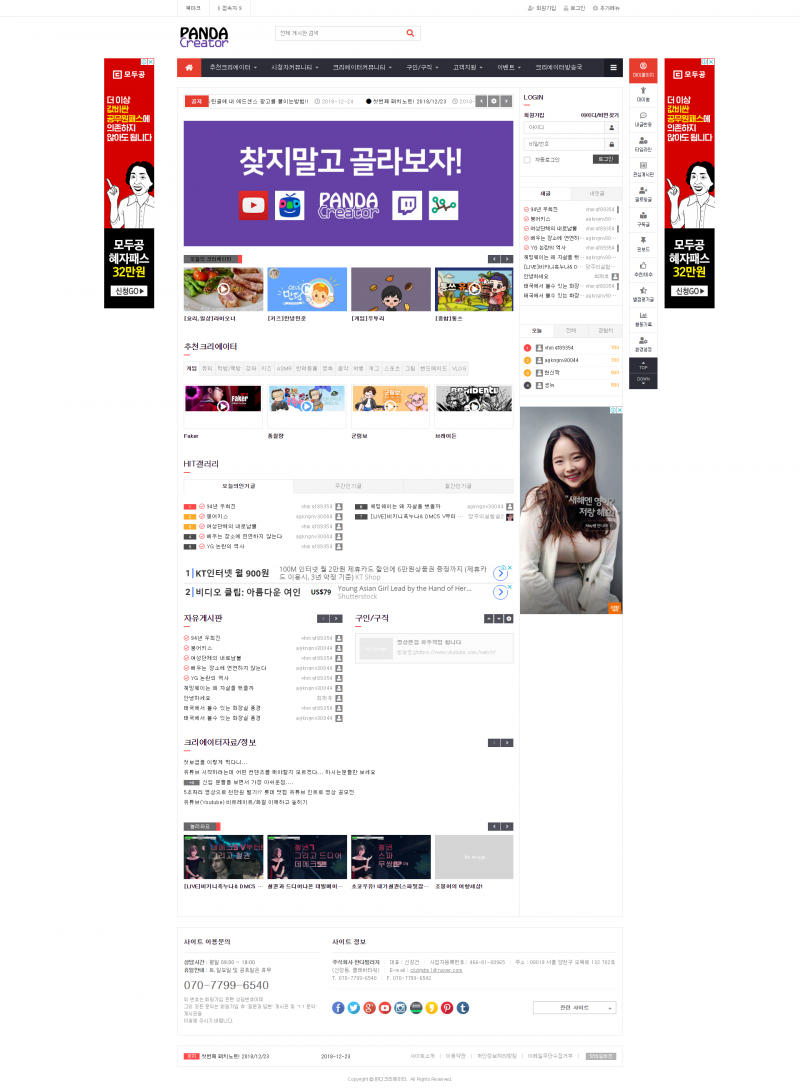Open the hamburger menu in navbar
This screenshot has width=800, height=1092.
(613, 68)
